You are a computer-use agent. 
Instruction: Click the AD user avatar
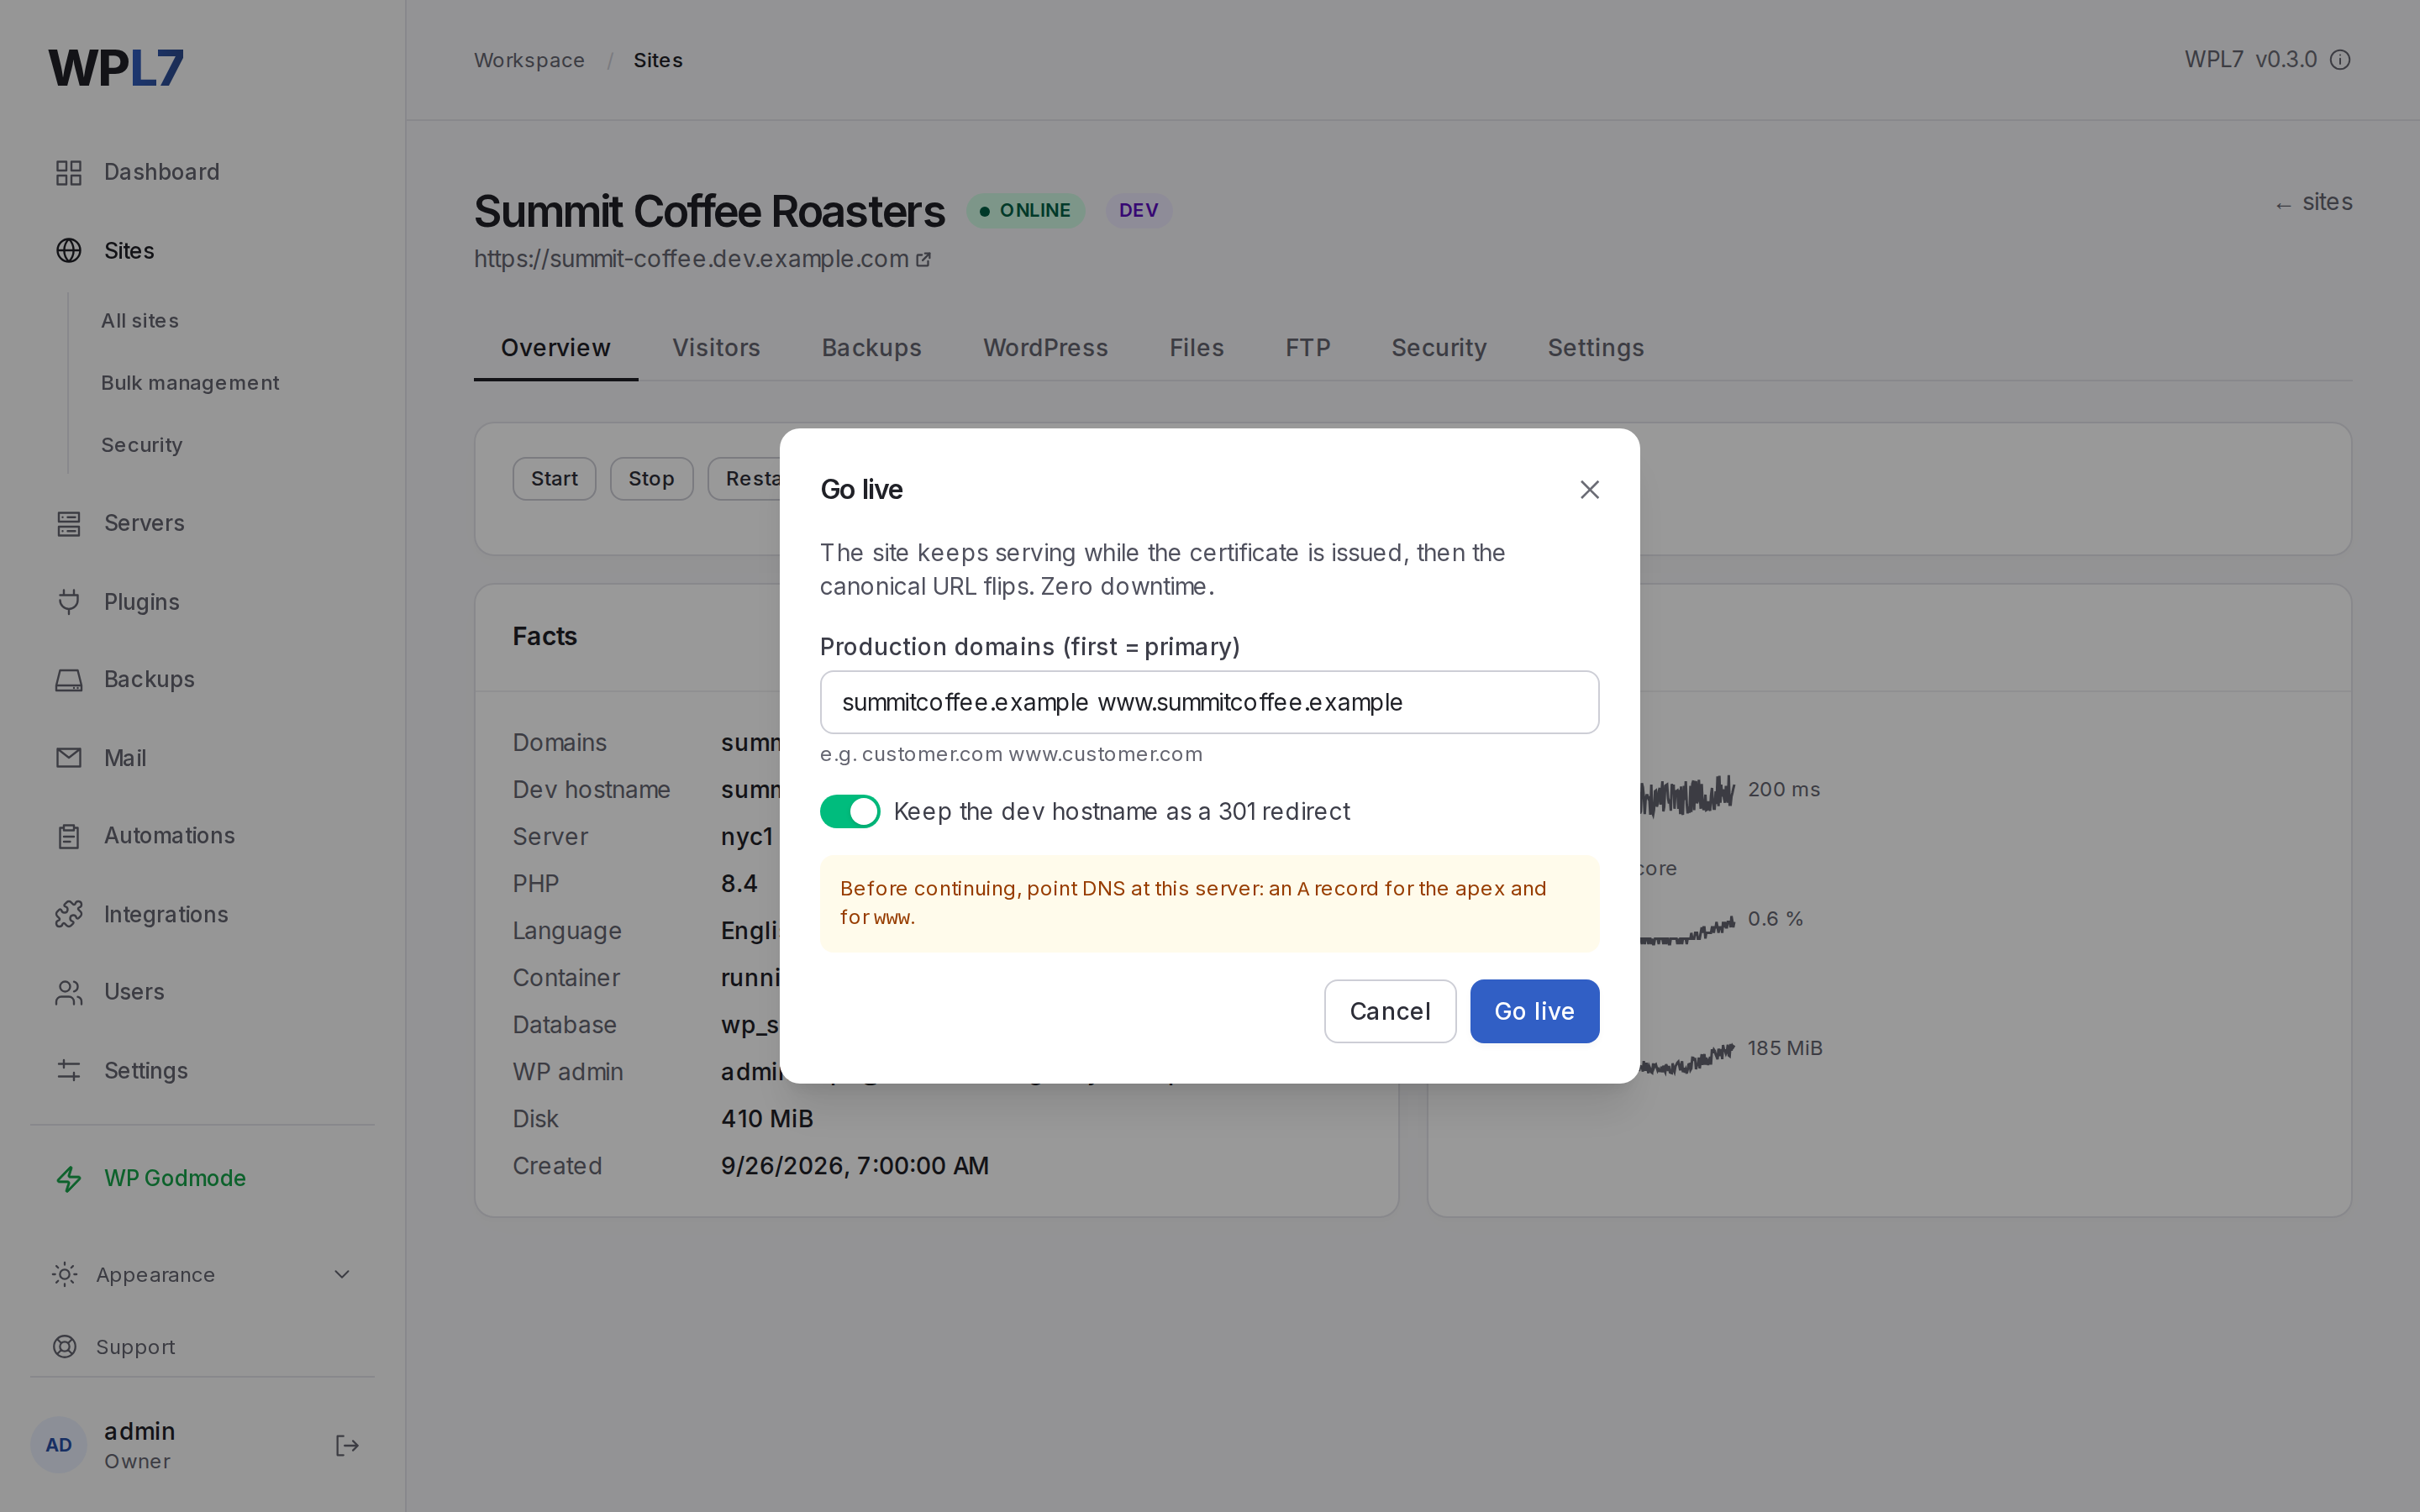pyautogui.click(x=59, y=1445)
